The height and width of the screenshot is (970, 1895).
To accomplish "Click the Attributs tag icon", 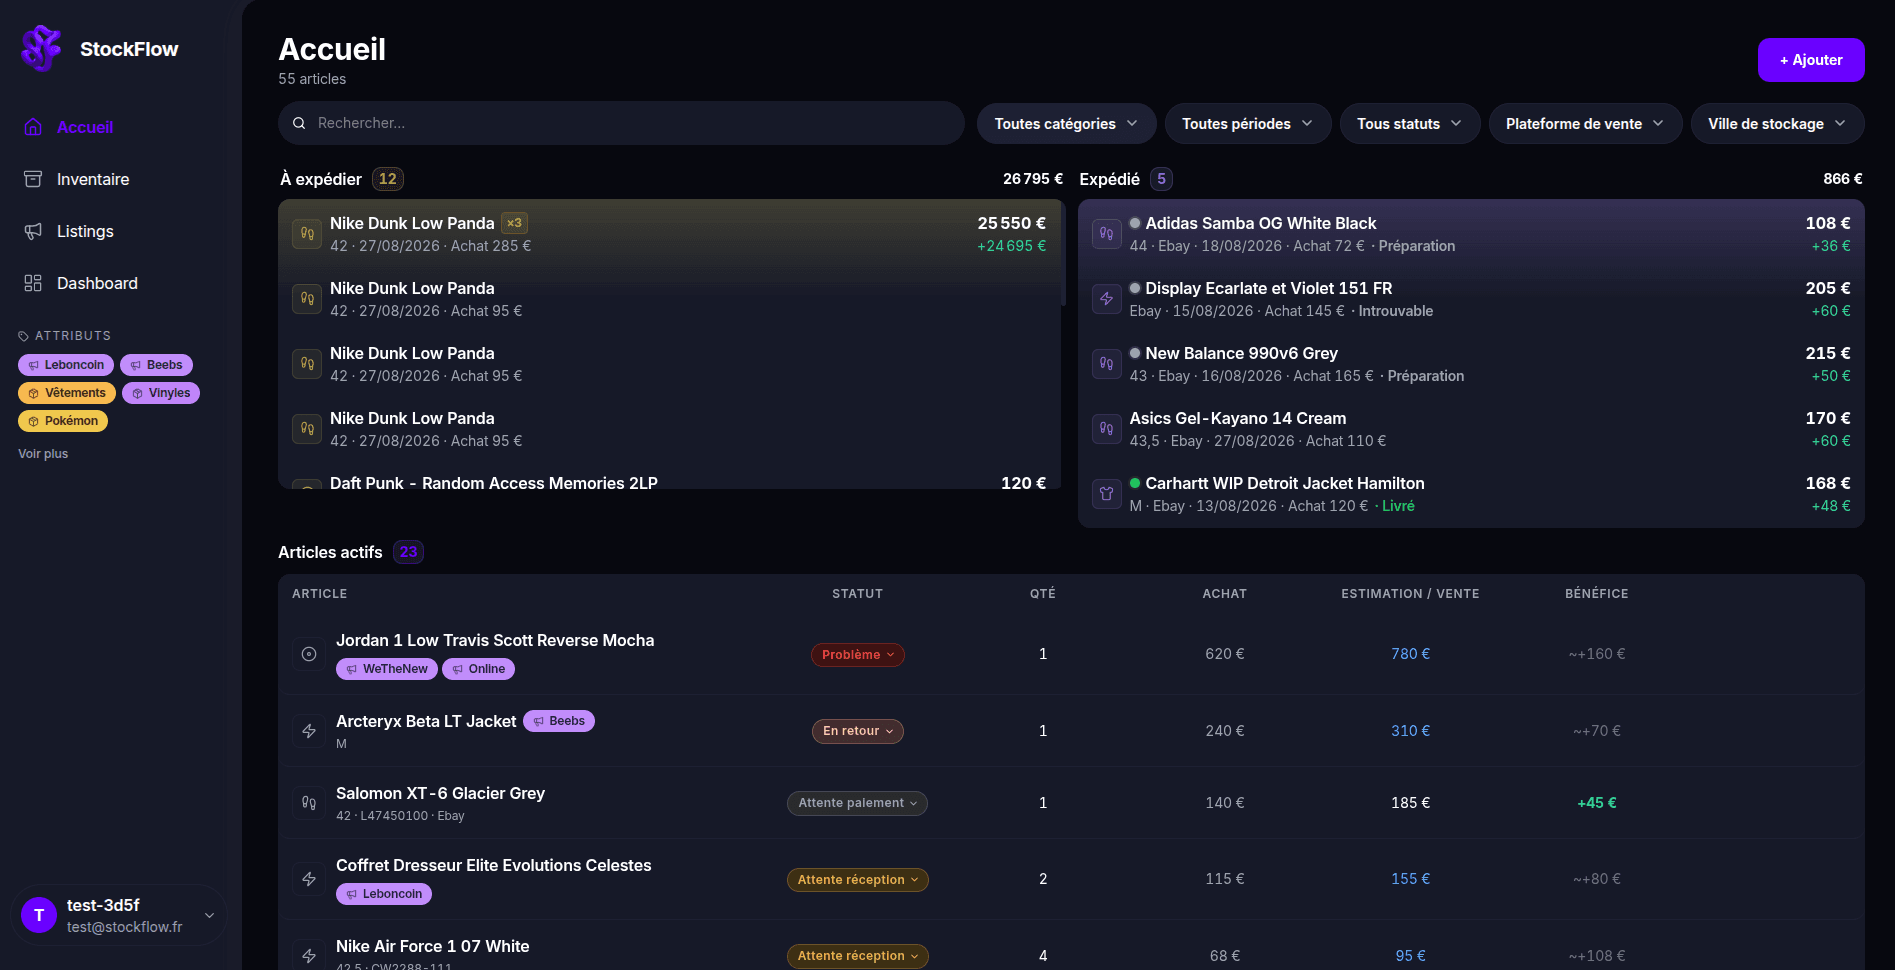I will point(24,336).
